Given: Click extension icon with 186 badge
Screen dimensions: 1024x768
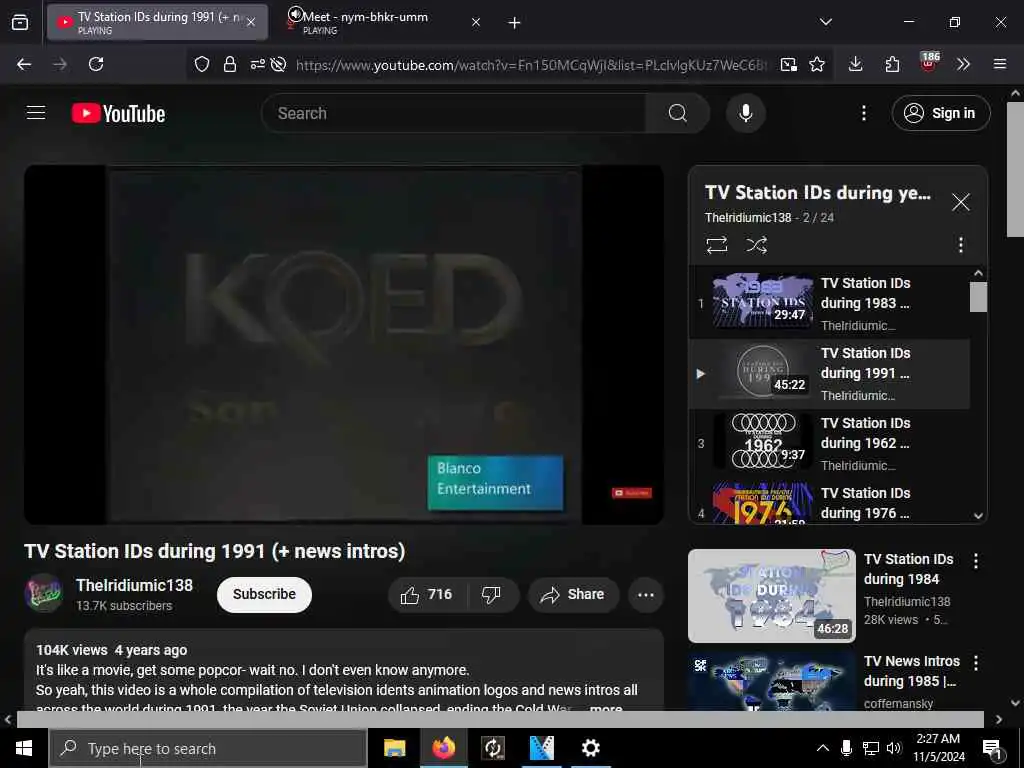Looking at the screenshot, I should tap(929, 62).
